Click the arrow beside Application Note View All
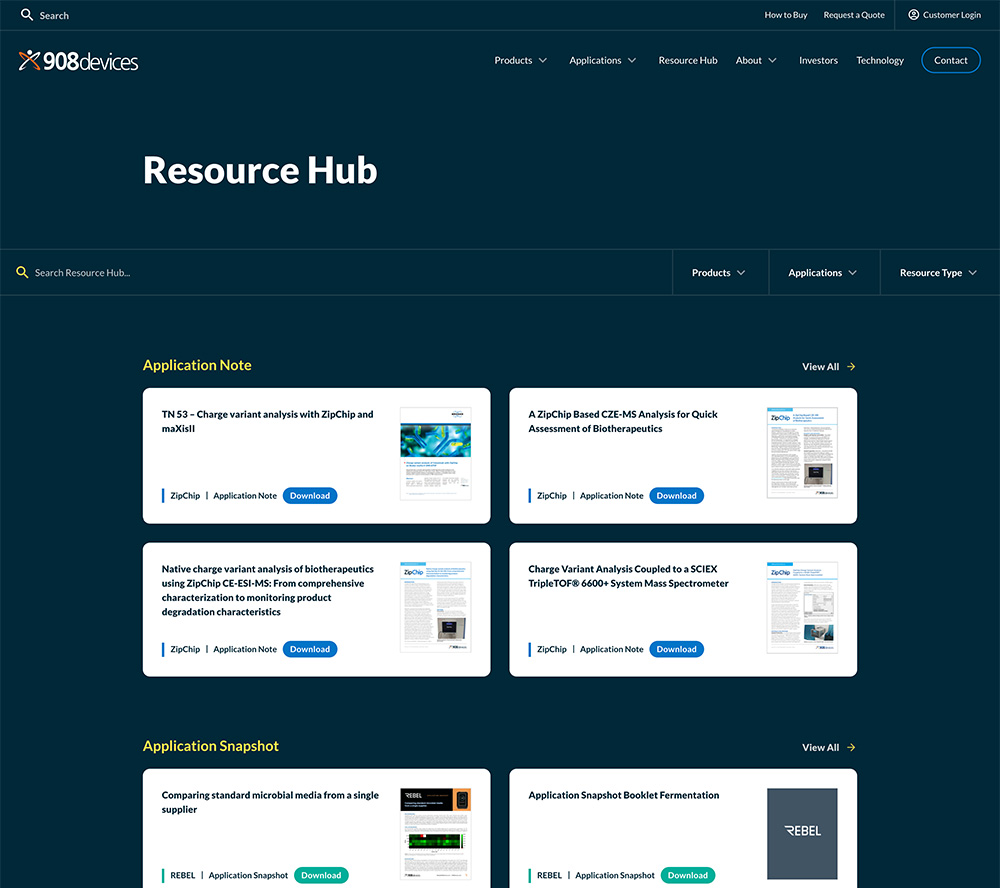The width and height of the screenshot is (1000, 888). (x=851, y=367)
